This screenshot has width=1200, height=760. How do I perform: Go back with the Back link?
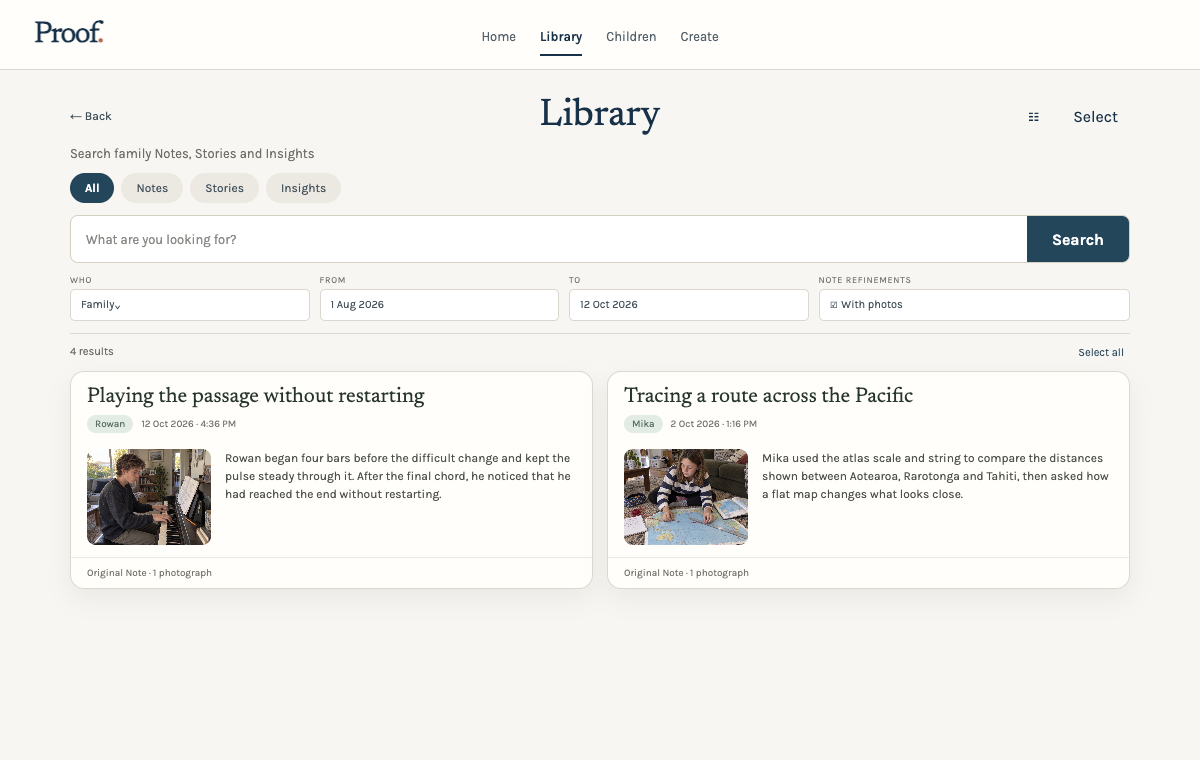point(91,116)
